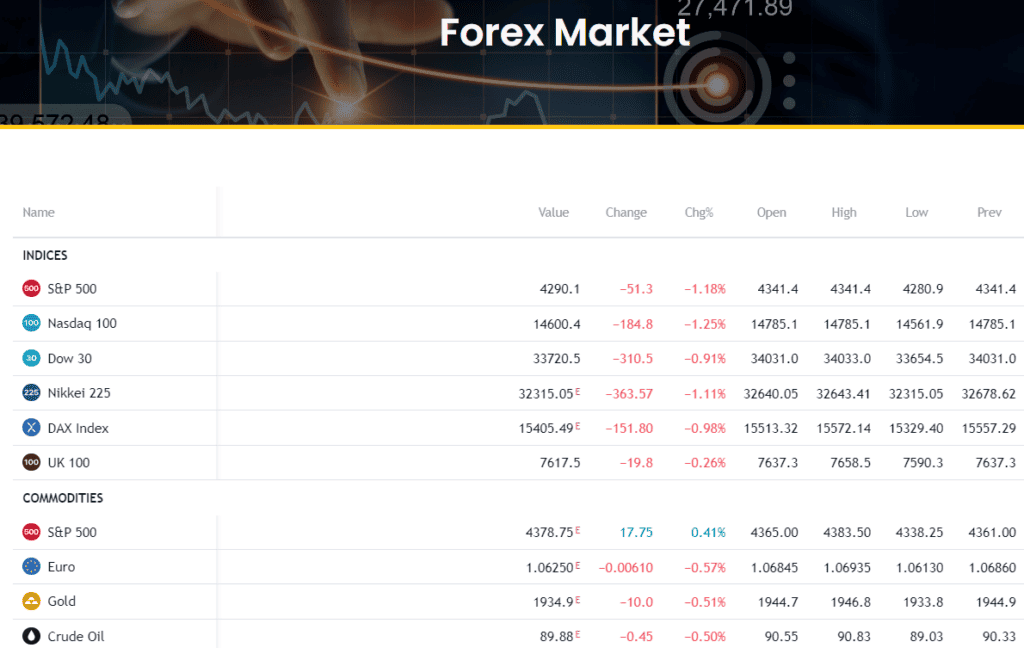
Task: Open the Nikkei 225 icon
Action: point(32,392)
